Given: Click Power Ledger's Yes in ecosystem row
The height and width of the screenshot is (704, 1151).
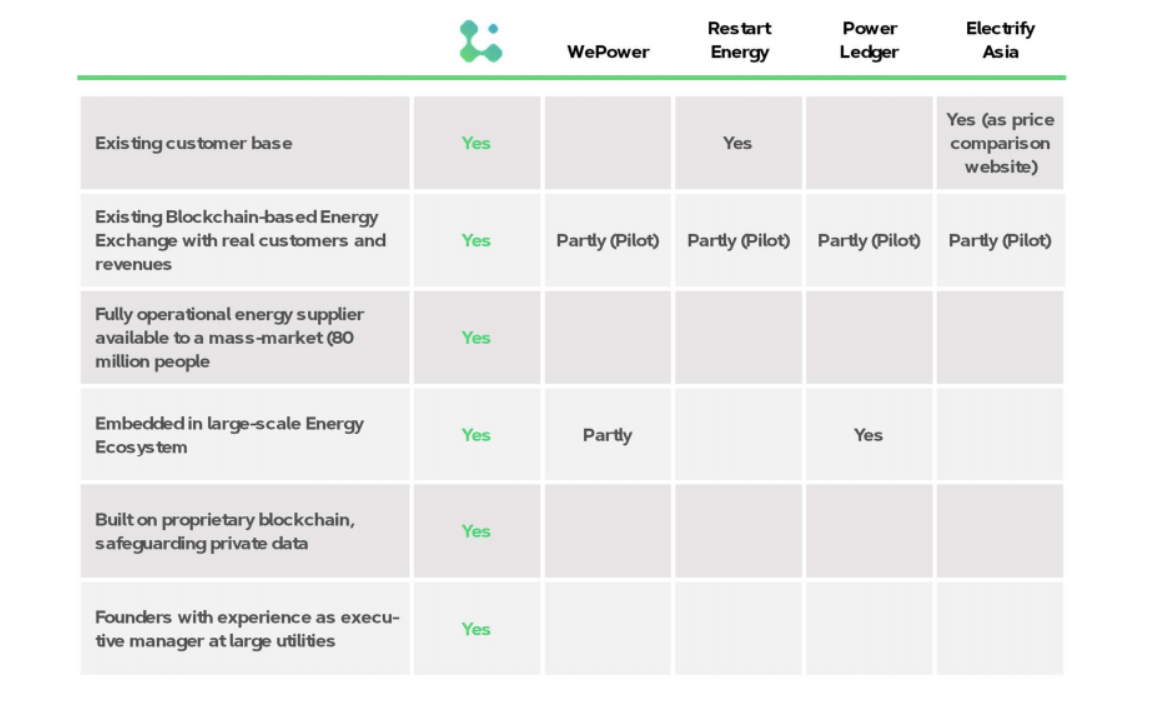Looking at the screenshot, I should point(868,435).
